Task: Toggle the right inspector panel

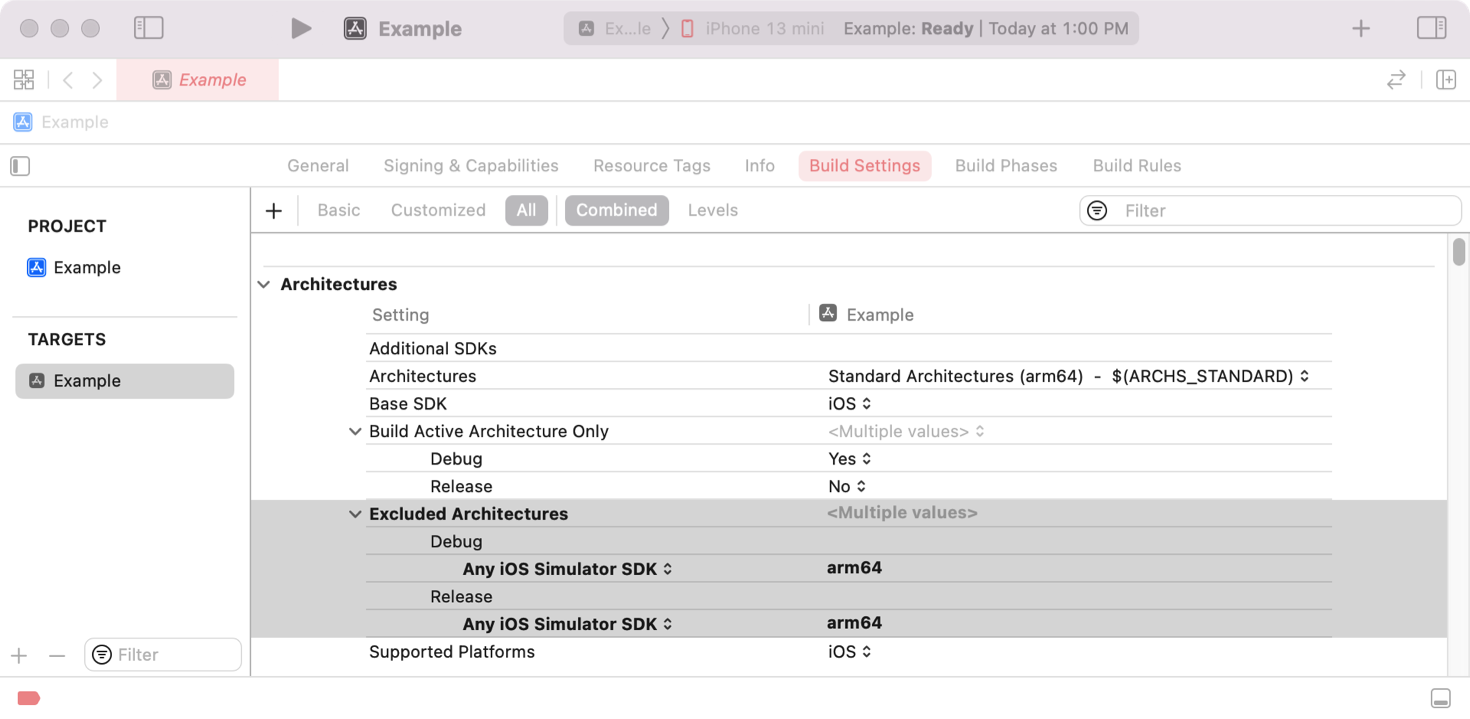Action: click(x=1431, y=28)
